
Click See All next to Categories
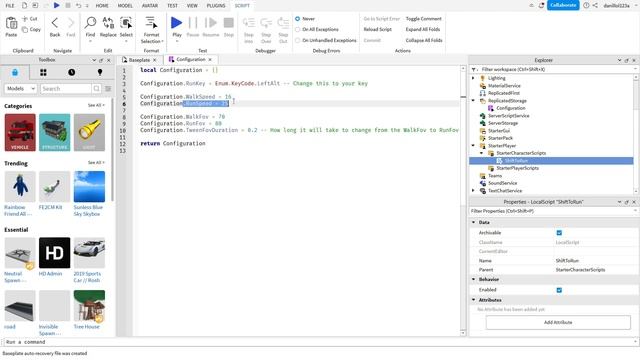coord(96,105)
